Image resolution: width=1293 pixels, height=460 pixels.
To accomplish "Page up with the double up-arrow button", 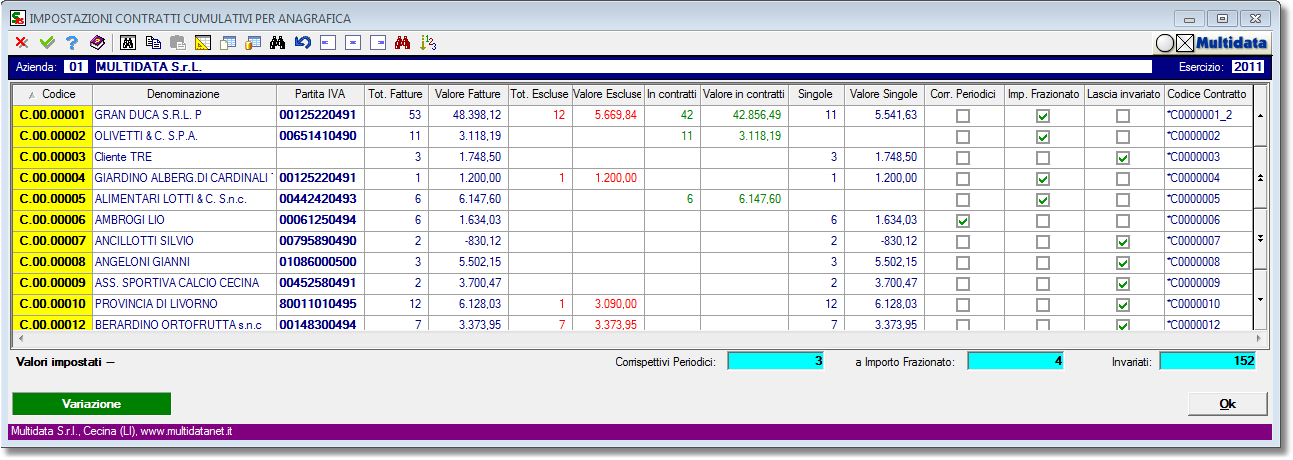I will pos(1260,177).
